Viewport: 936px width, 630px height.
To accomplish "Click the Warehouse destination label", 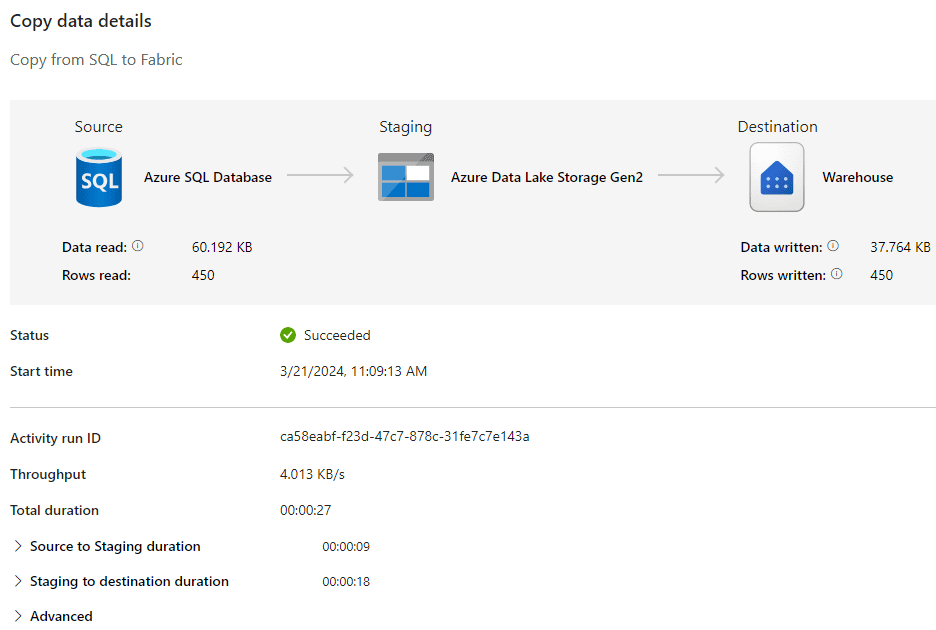I will coord(858,177).
